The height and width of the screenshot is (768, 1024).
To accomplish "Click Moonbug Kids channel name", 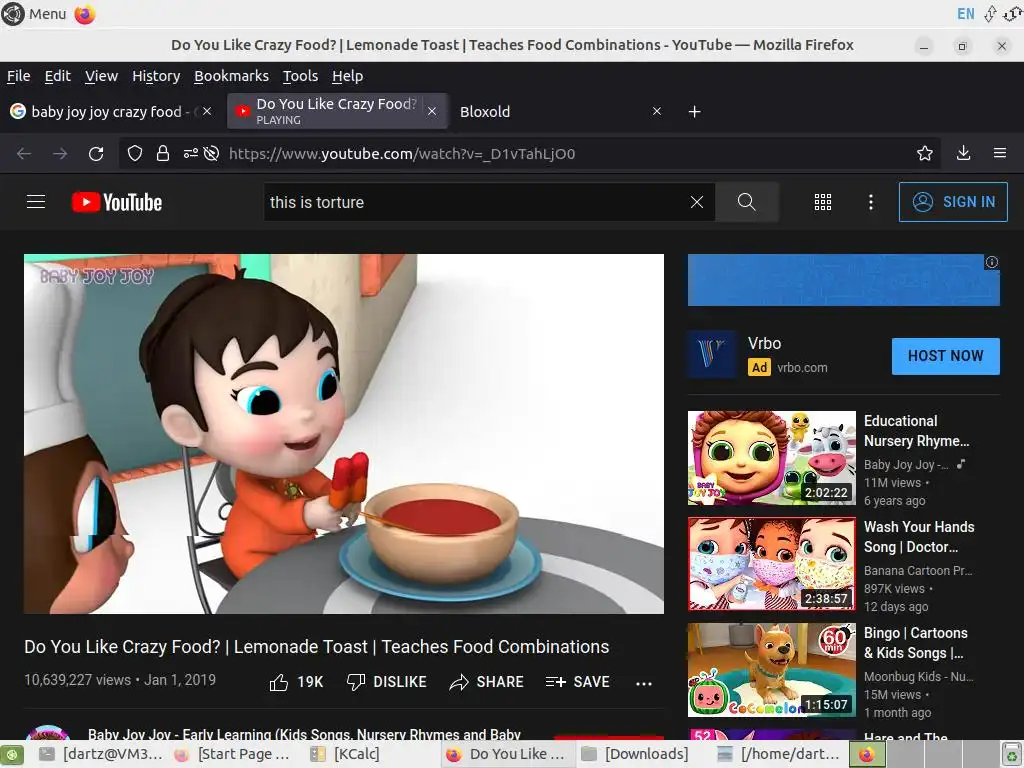I will [919, 677].
